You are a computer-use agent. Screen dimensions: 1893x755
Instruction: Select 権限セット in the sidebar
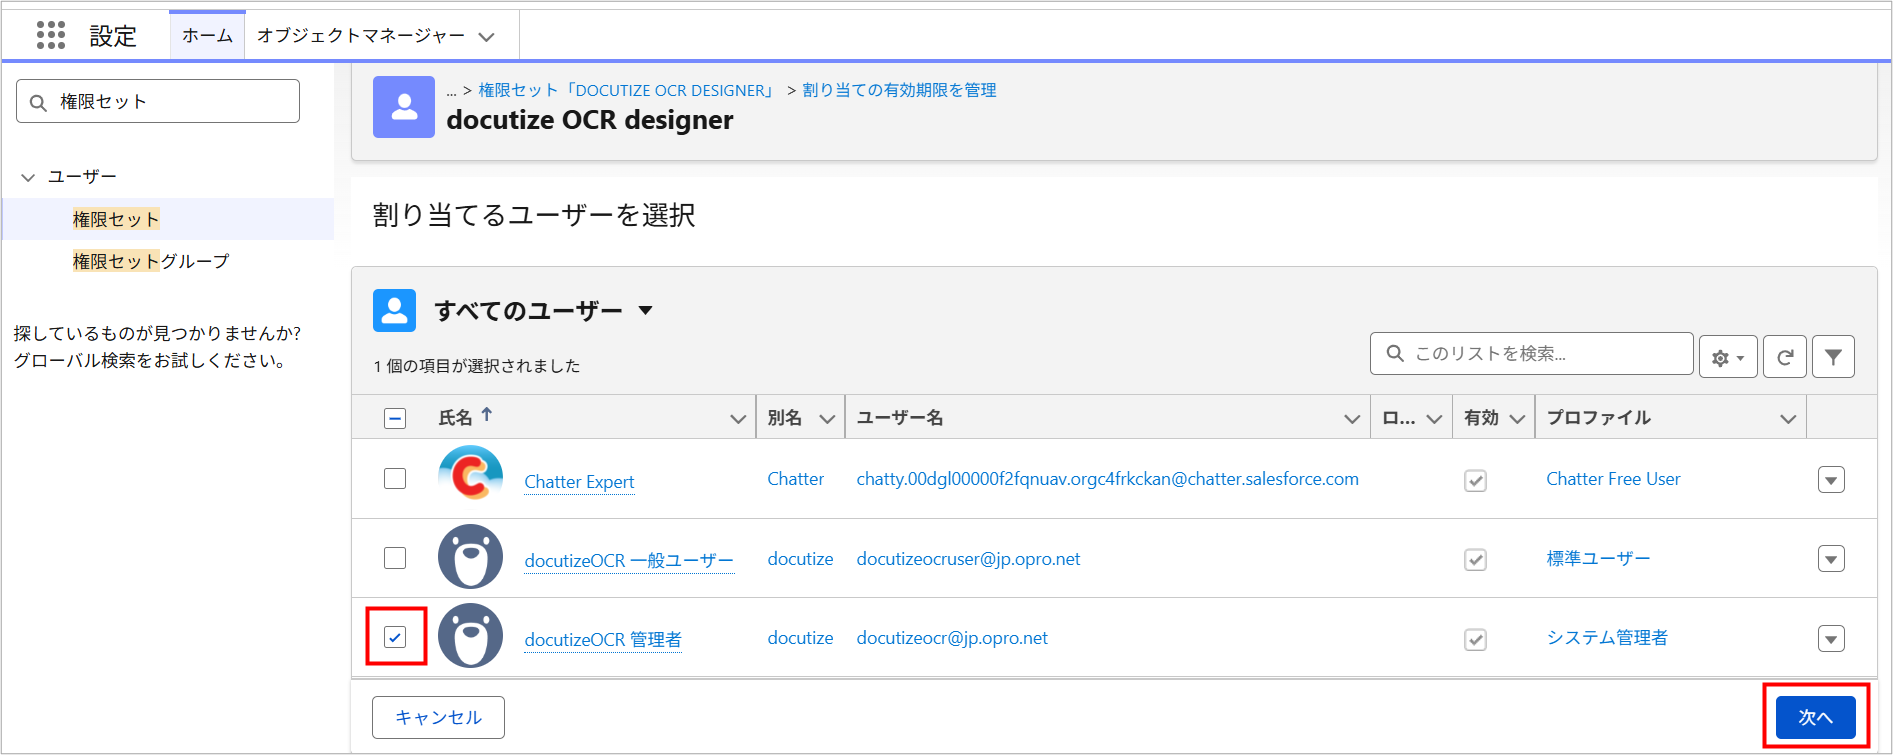(116, 219)
